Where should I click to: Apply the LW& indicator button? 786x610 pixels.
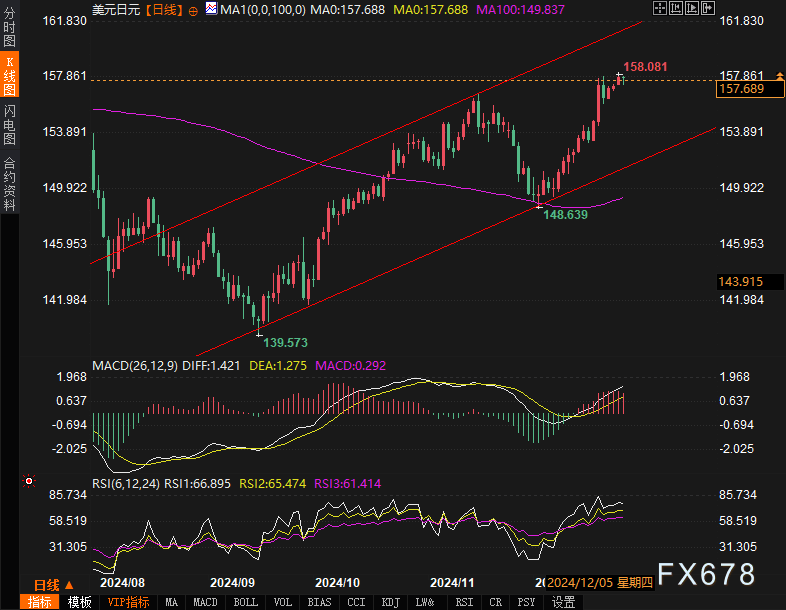click(425, 602)
